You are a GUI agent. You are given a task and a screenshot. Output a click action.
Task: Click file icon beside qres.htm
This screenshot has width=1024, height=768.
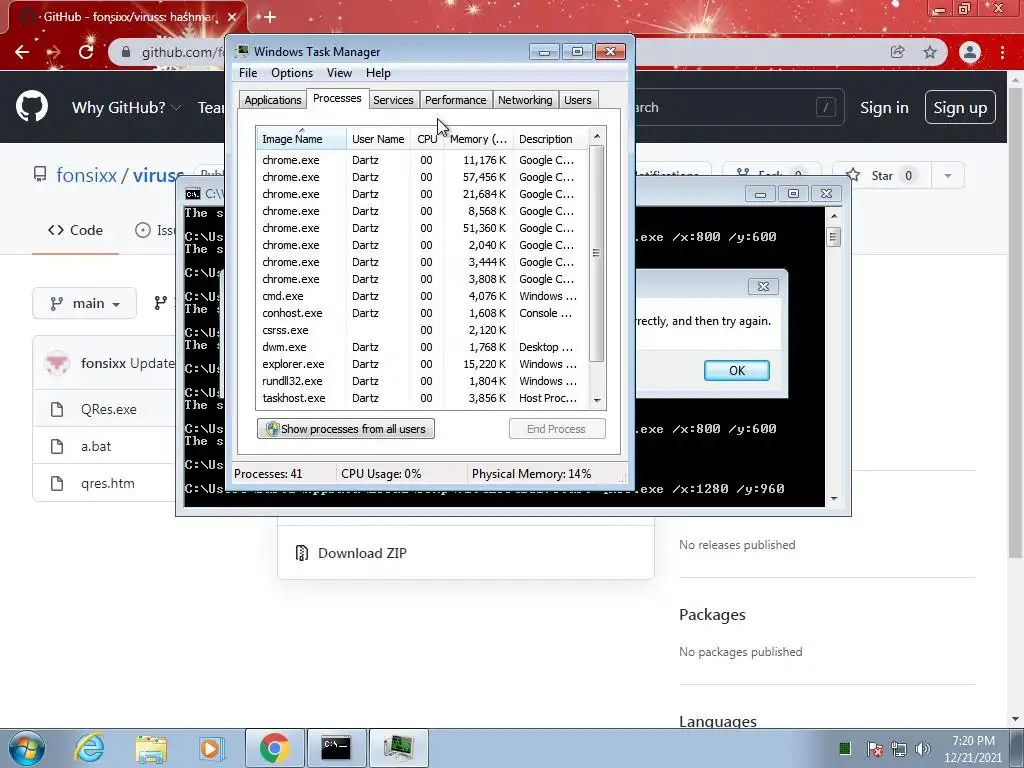click(x=57, y=483)
